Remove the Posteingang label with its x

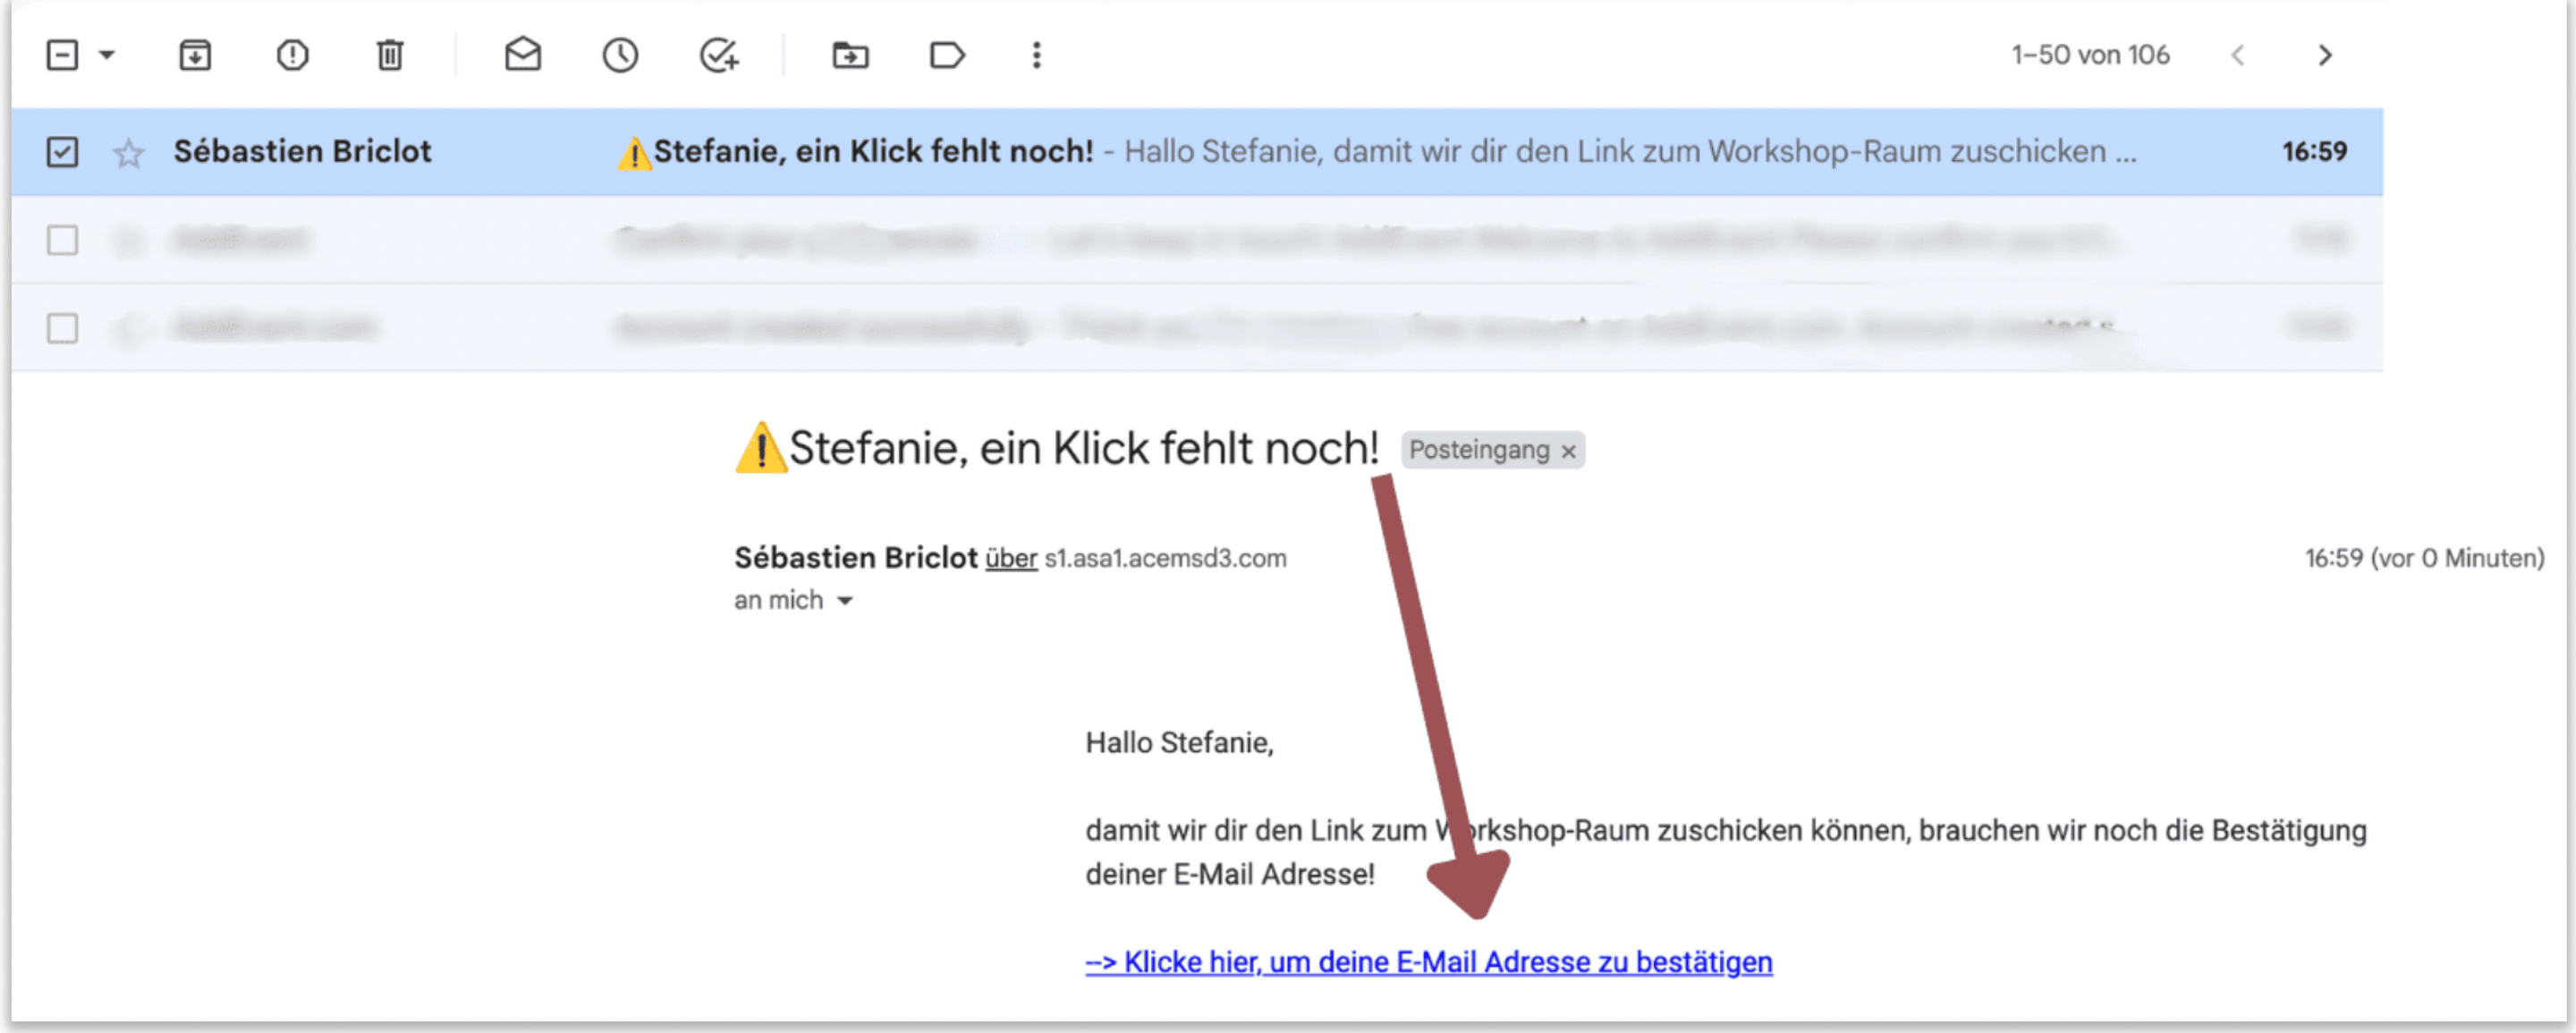[1568, 451]
